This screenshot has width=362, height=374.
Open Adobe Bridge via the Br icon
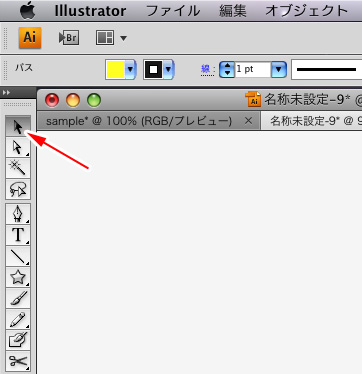pyautogui.click(x=69, y=38)
